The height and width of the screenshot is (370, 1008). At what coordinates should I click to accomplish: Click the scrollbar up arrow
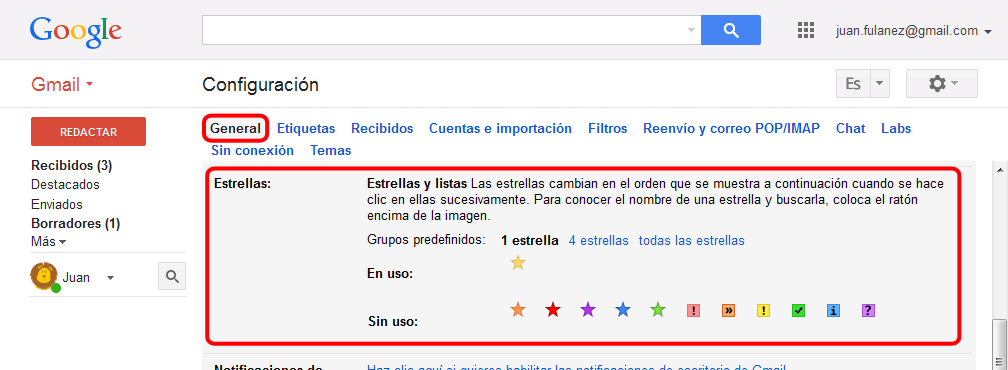click(x=1000, y=169)
